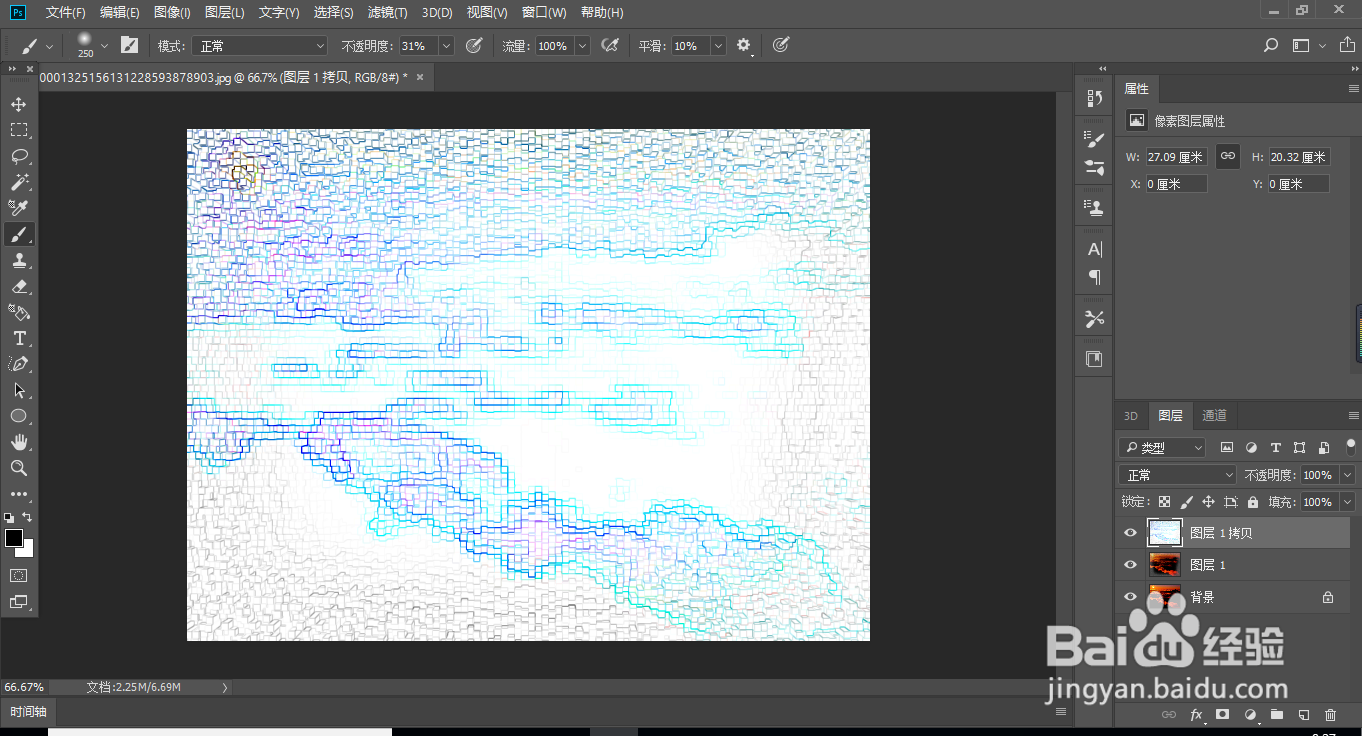
Task: Swap foreground and background colors
Action: click(28, 517)
